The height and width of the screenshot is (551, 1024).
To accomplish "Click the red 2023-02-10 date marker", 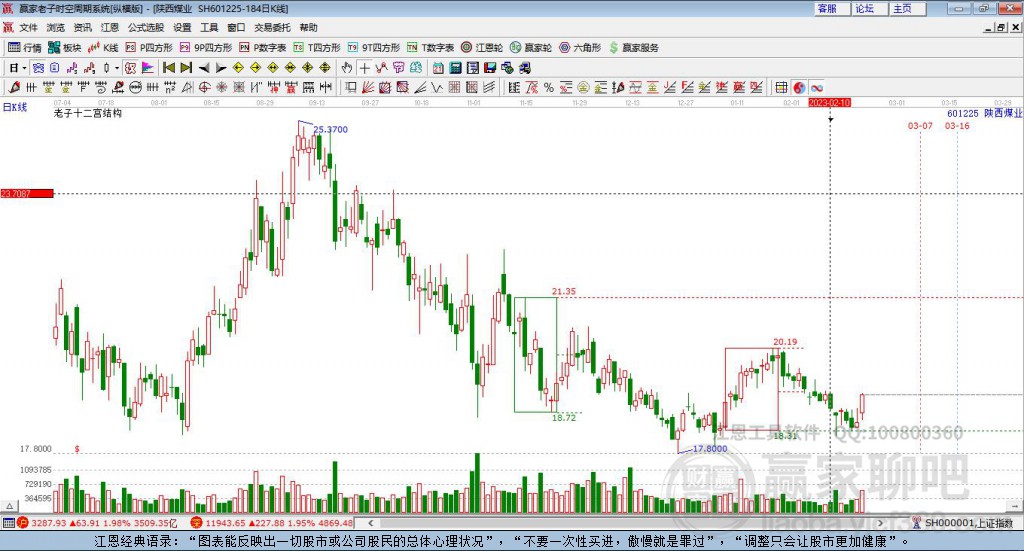I will tap(829, 103).
